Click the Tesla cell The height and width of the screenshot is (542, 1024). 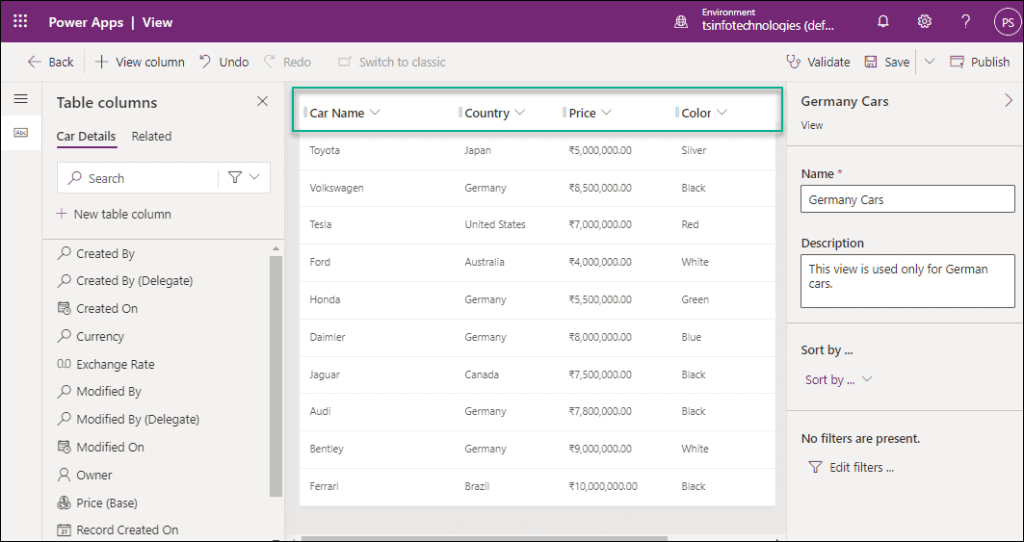pos(321,225)
